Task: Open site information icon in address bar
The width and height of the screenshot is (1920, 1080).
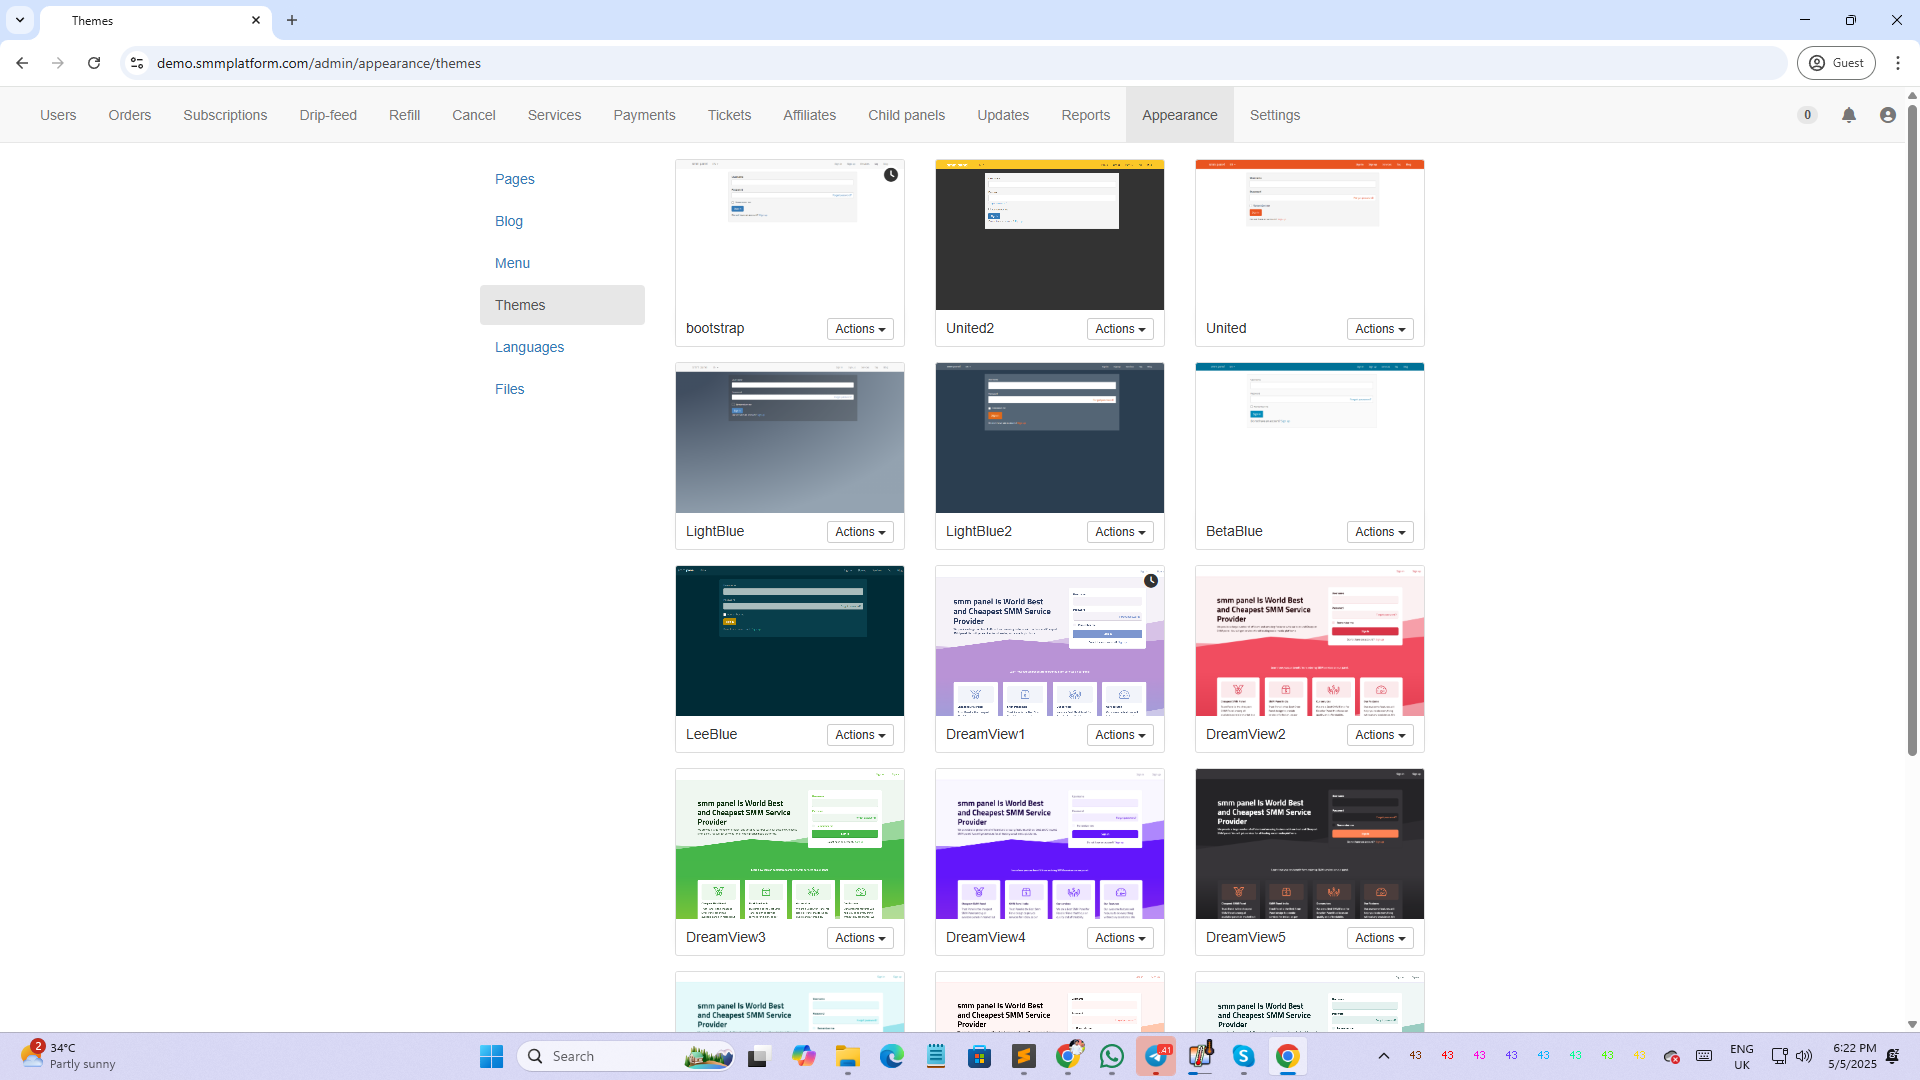Action: click(x=137, y=63)
